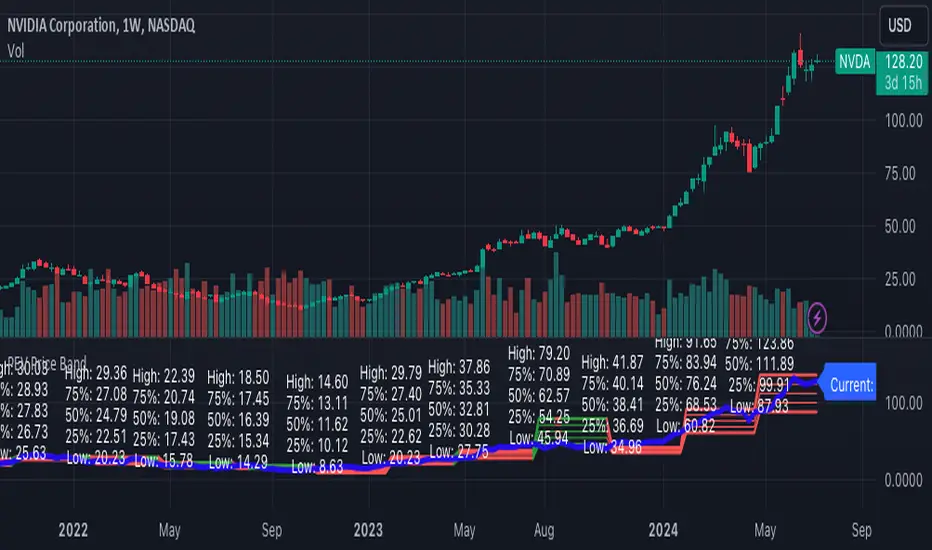This screenshot has height=550, width=932.
Task: Click the 'Low: 87.93' band label
Action: coord(759,406)
